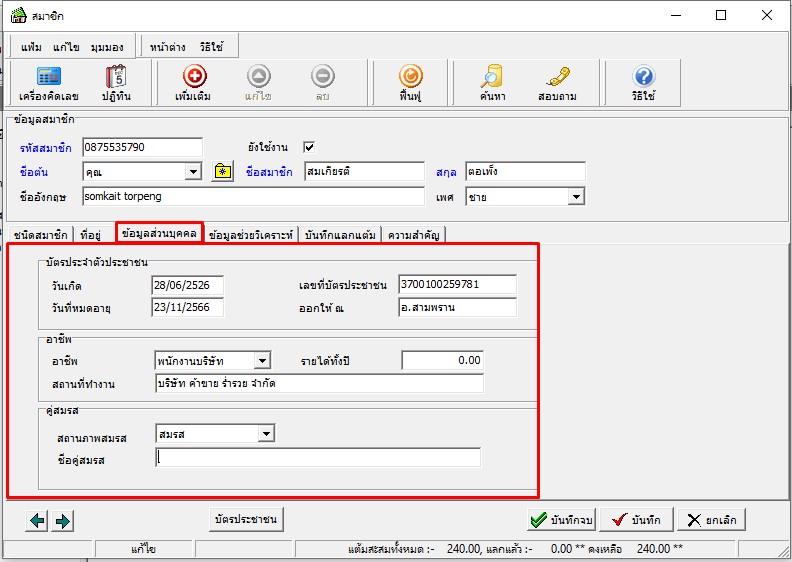Expand the occupation (อาชีพ) dropdown

coord(262,360)
